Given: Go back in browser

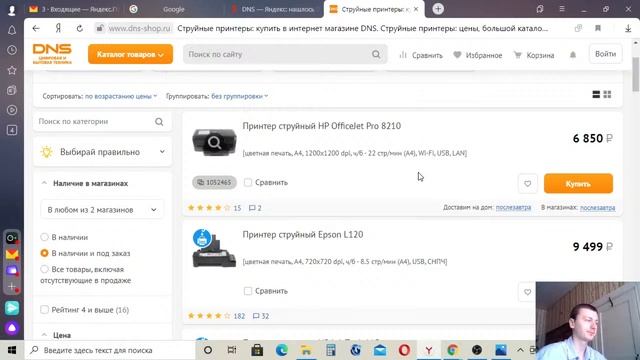Looking at the screenshot, I should click(x=36, y=29).
